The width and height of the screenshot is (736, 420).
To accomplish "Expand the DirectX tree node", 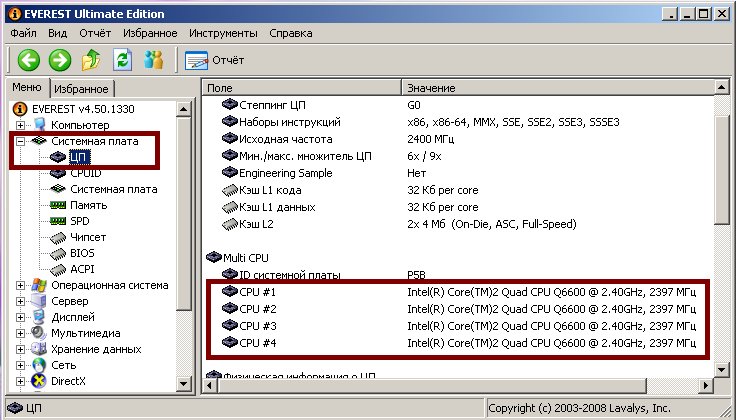I will [20, 381].
